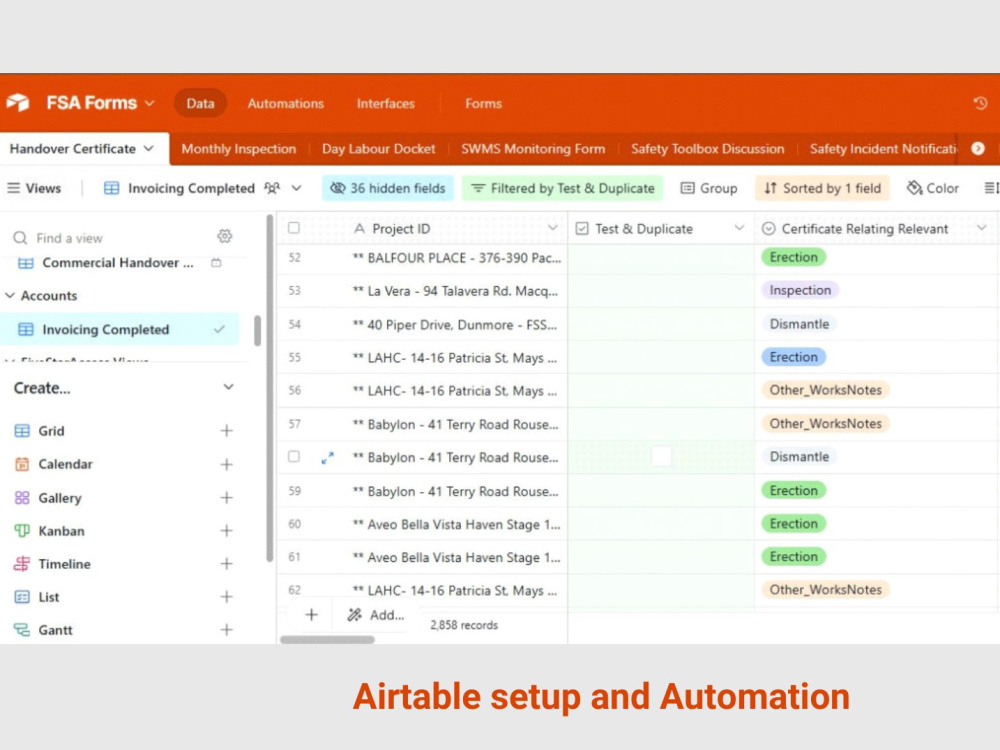Open Test & Duplicate column dropdown arrow
Viewport: 1000px width, 750px height.
[x=739, y=228]
